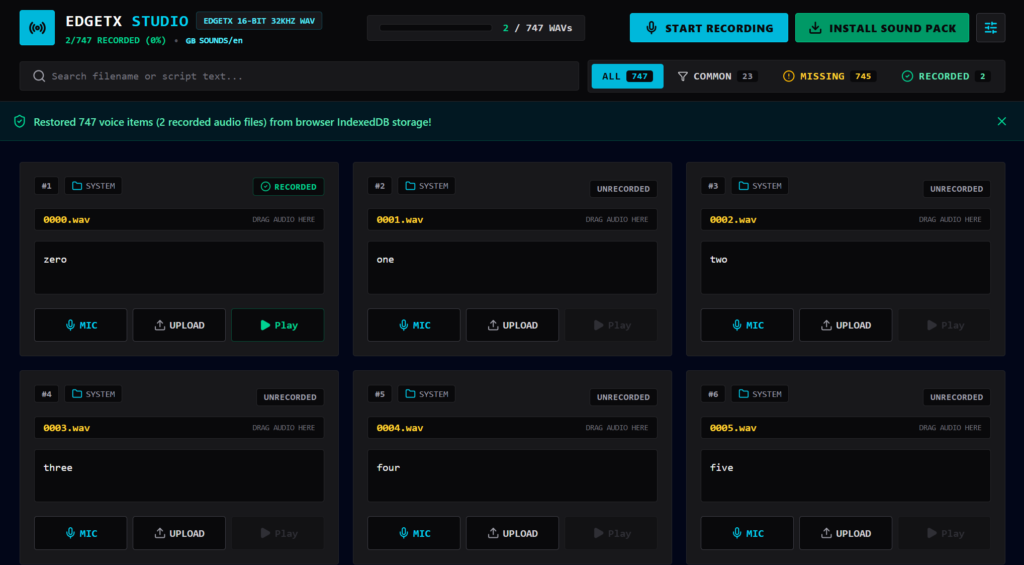
Task: Switch to the COMMON 23 filter tab
Action: [x=718, y=76]
